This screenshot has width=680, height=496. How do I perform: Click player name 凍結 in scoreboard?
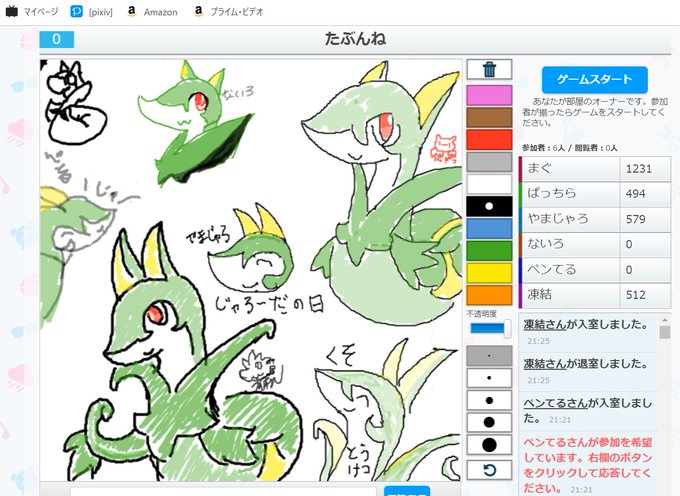pos(539,294)
